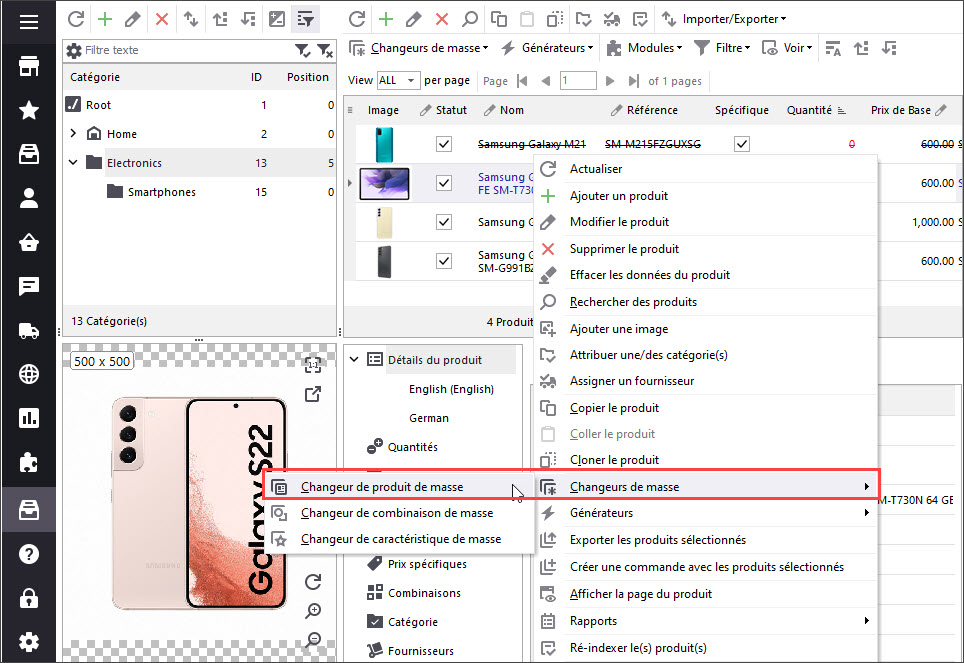
Task: Open the shopping basket icon in the sidebar
Action: (28, 242)
